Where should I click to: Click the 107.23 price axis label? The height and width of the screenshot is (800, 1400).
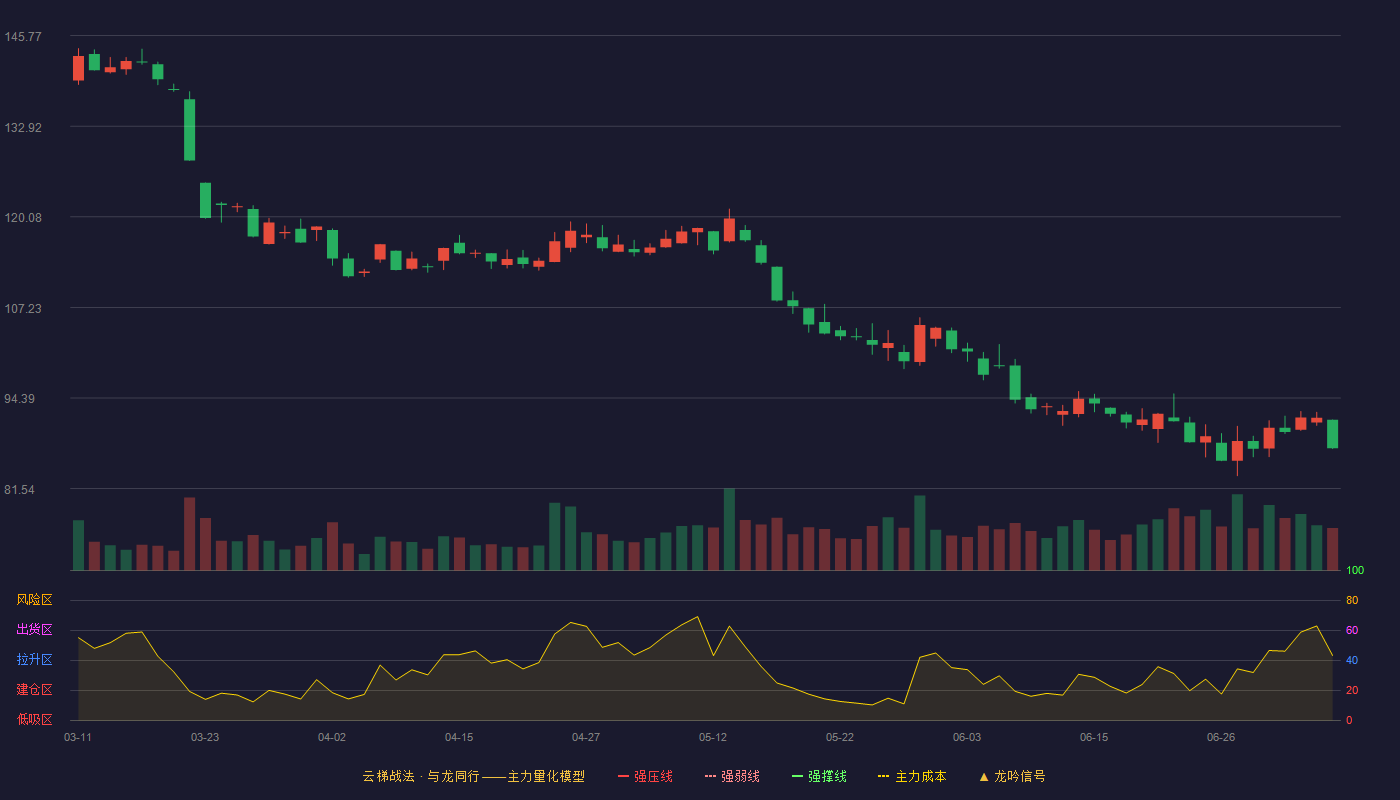[23, 309]
